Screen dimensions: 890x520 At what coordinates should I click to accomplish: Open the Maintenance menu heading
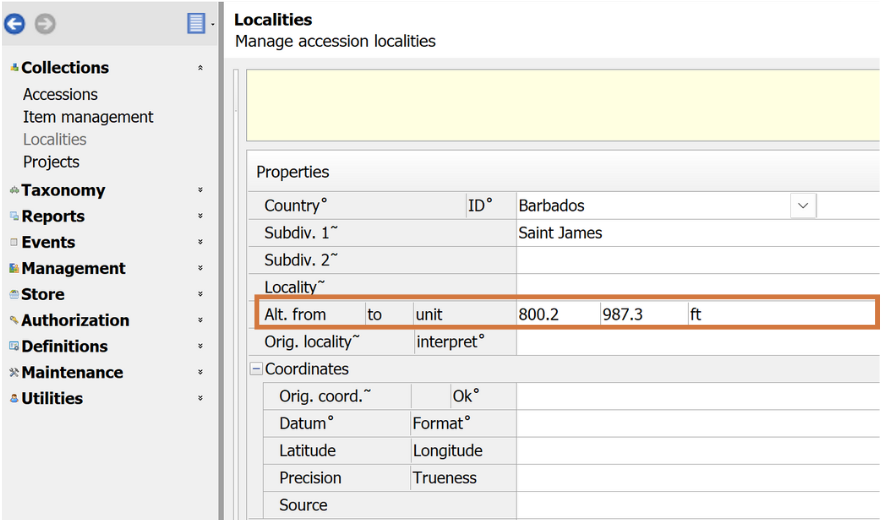pyautogui.click(x=72, y=372)
